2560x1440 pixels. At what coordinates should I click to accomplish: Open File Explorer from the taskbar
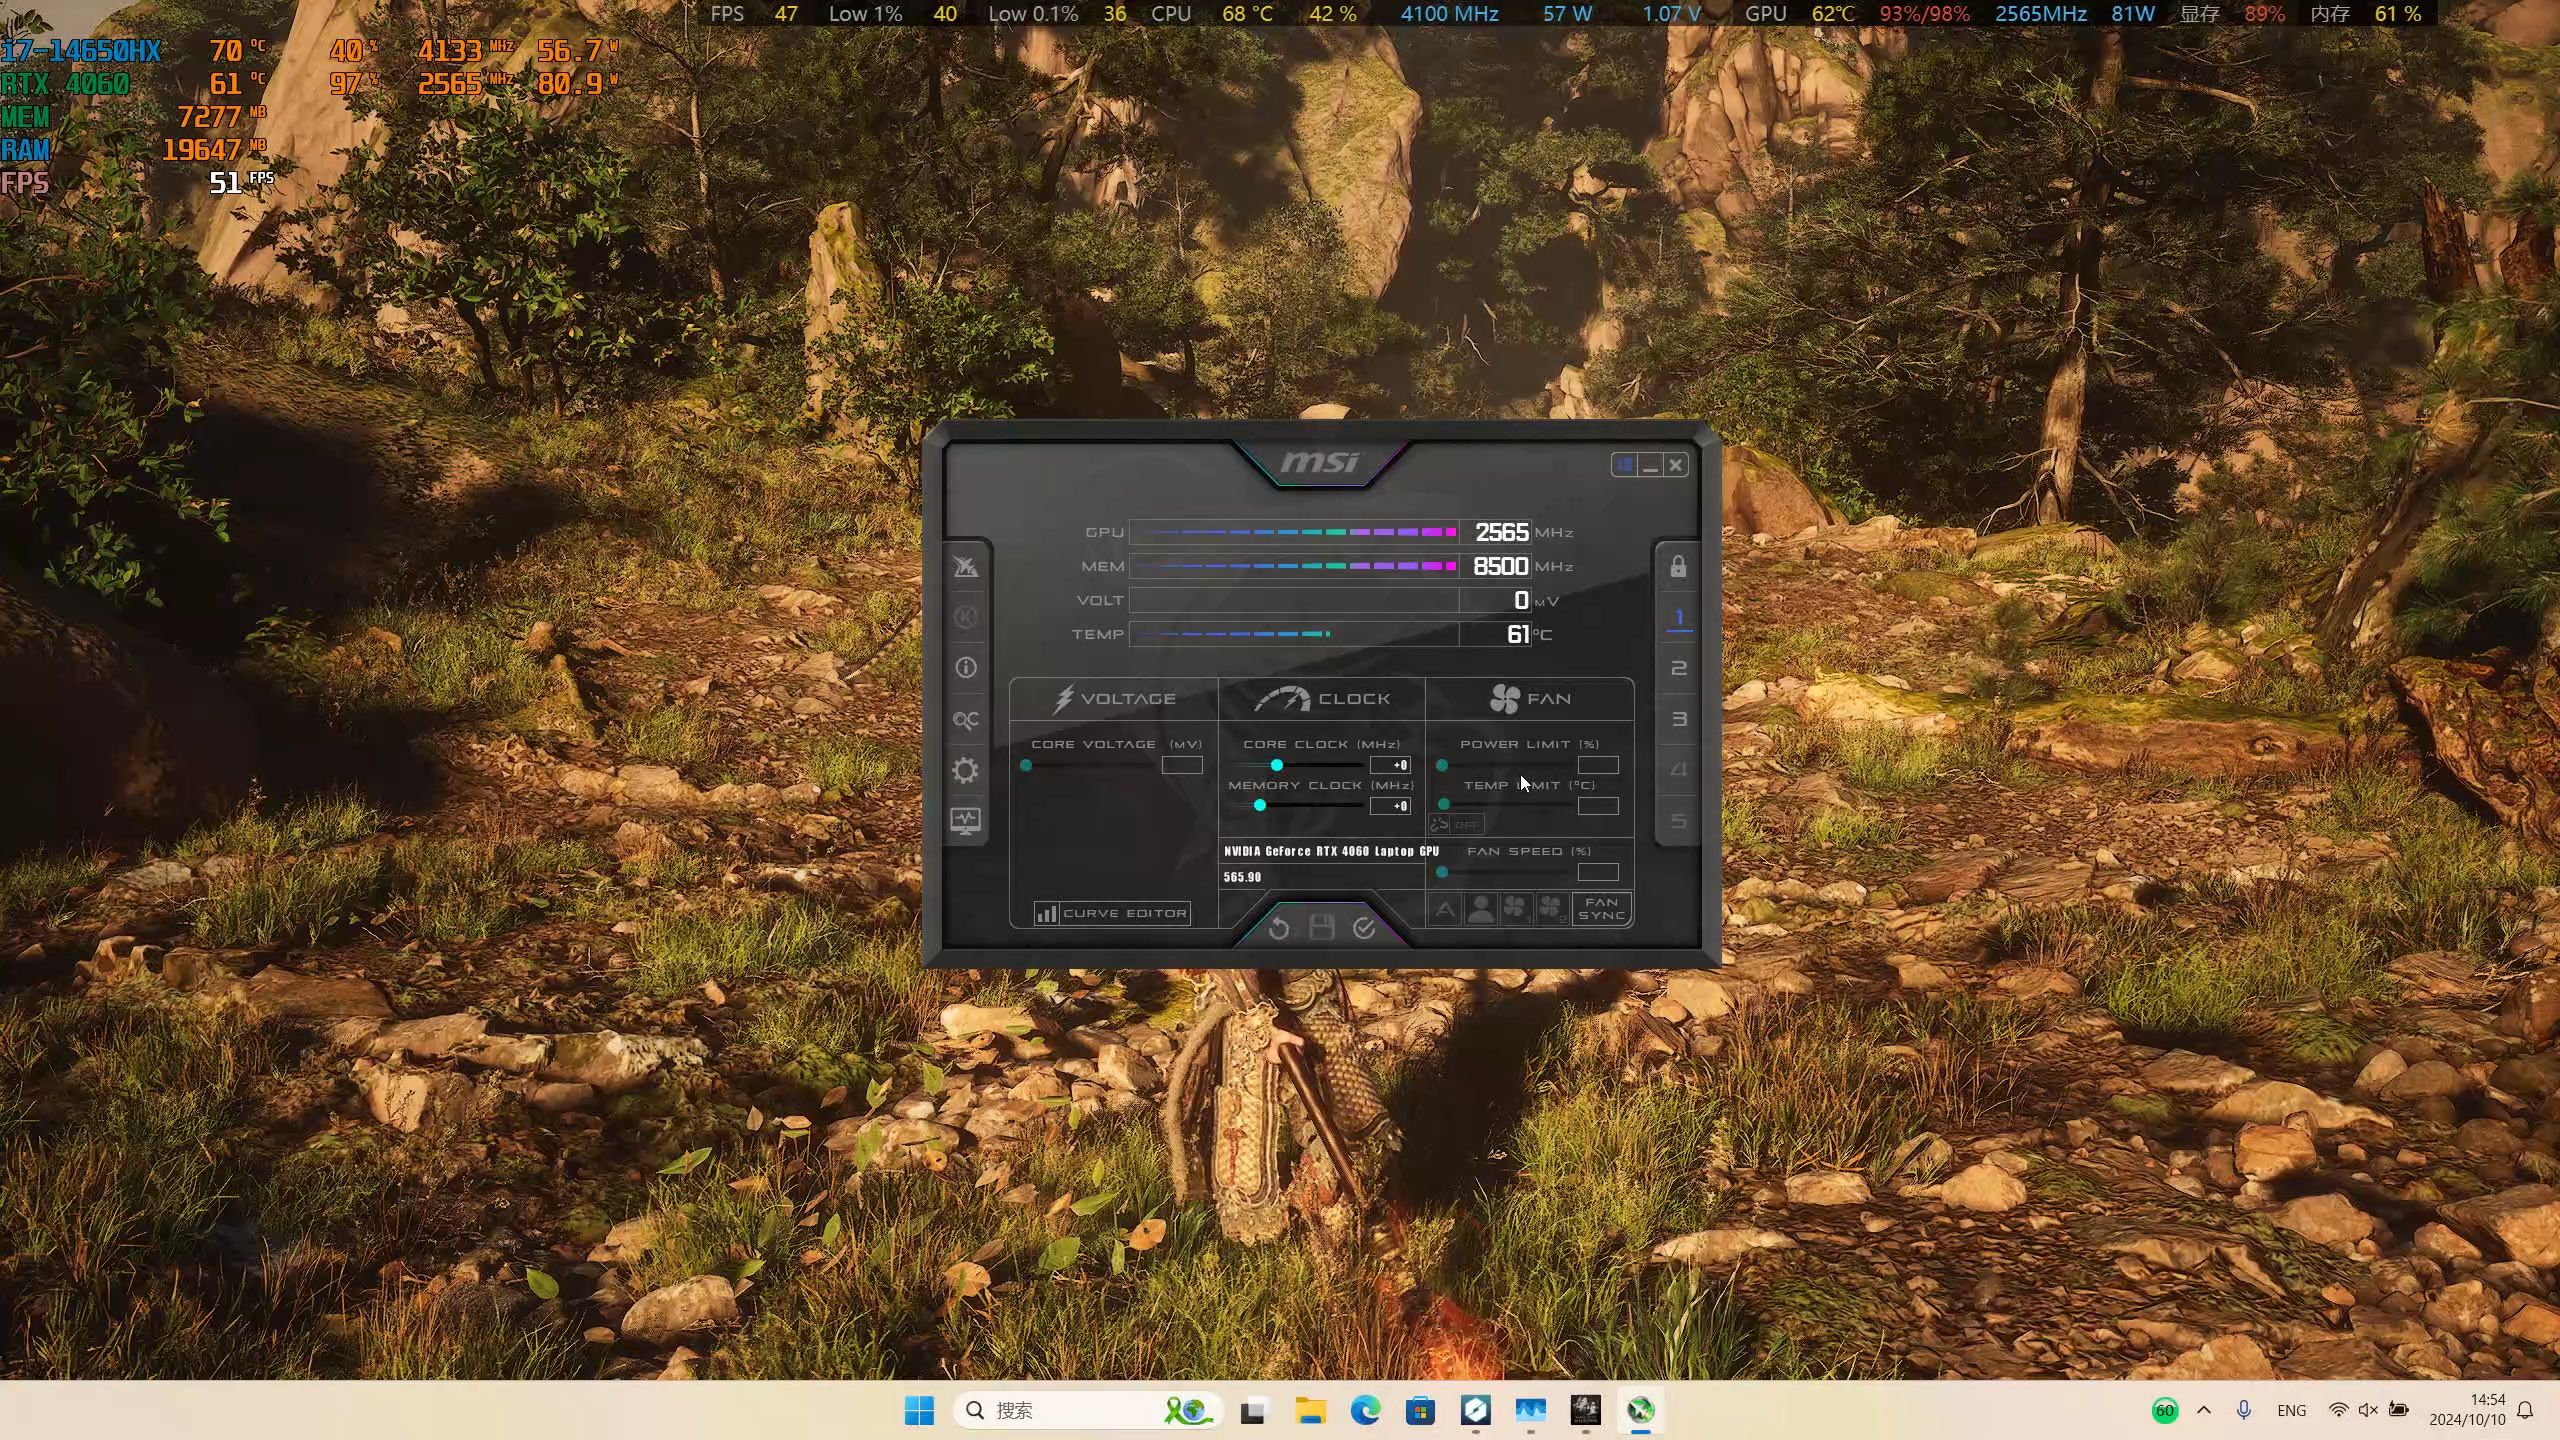tap(1310, 1411)
